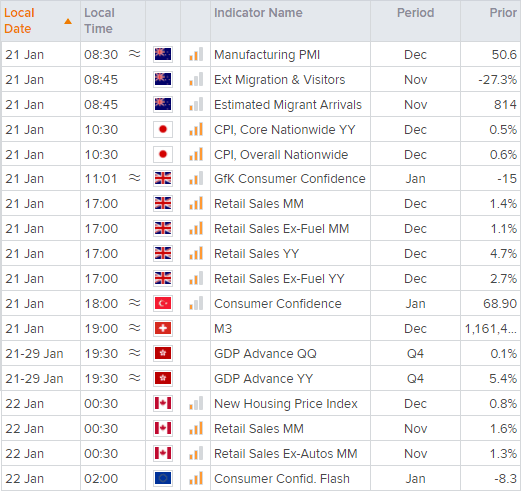Click importance bars for CPI, Overall Nationwide
Image resolution: width=521 pixels, height=491 pixels.
pyautogui.click(x=196, y=154)
